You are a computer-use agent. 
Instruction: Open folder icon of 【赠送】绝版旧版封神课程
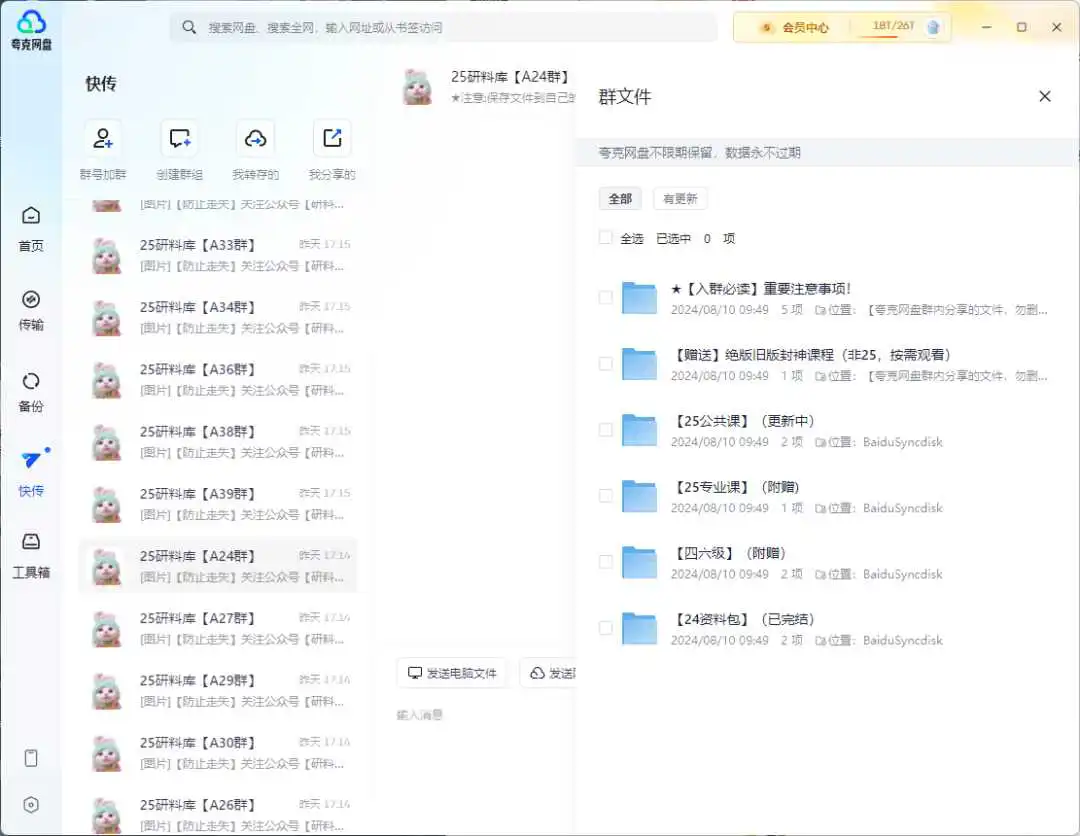(x=639, y=364)
